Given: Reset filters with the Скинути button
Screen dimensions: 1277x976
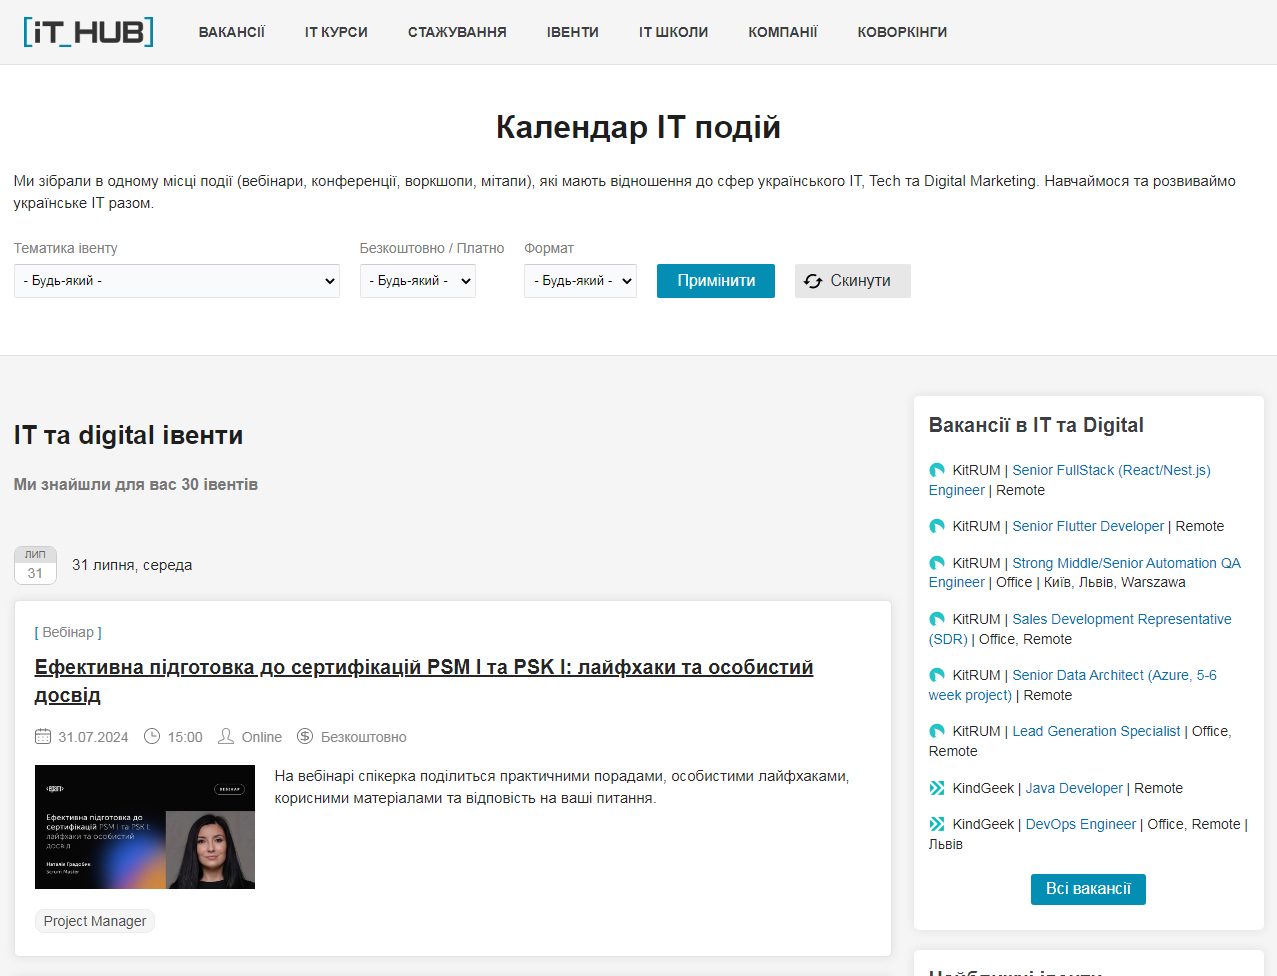Looking at the screenshot, I should 852,281.
